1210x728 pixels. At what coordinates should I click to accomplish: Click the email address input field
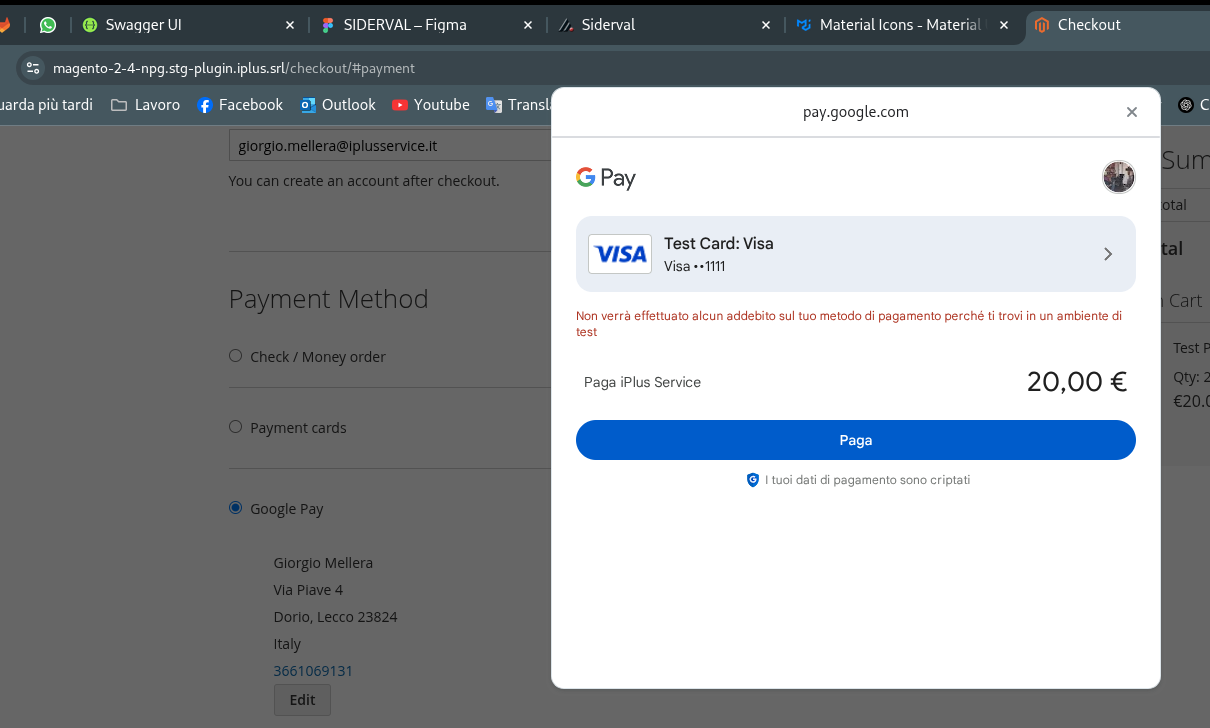click(390, 146)
